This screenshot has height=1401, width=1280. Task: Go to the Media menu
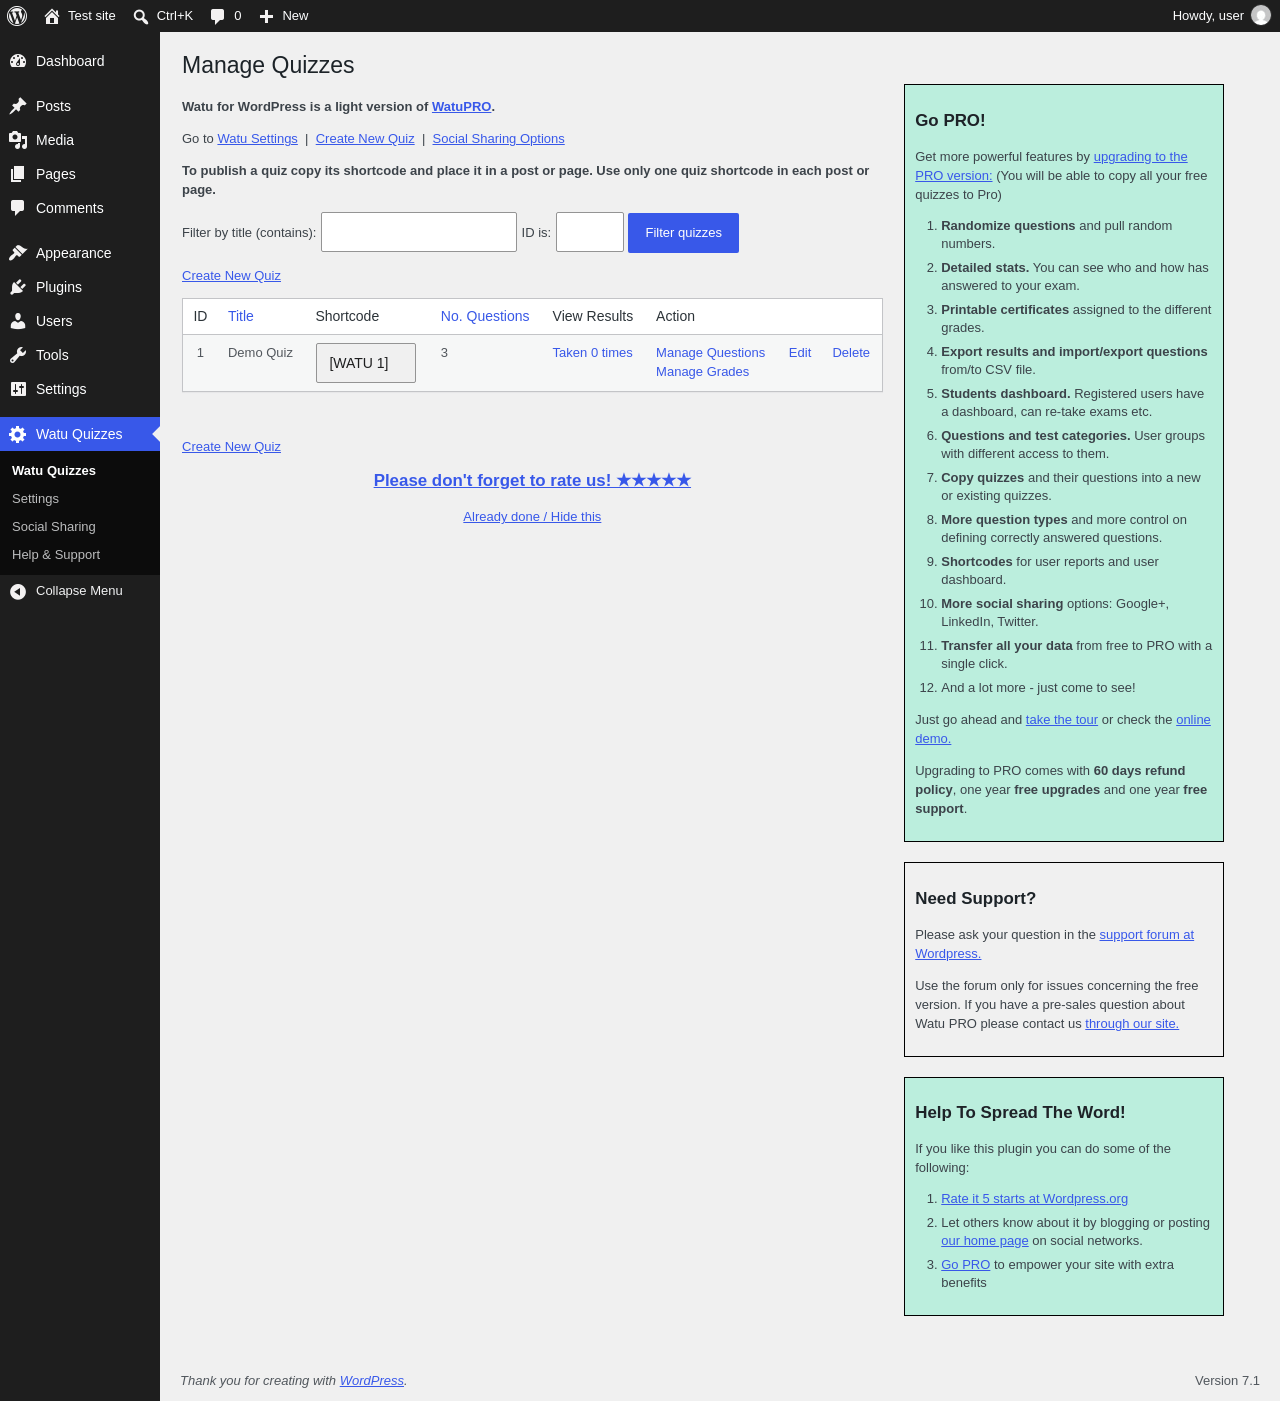(80, 140)
